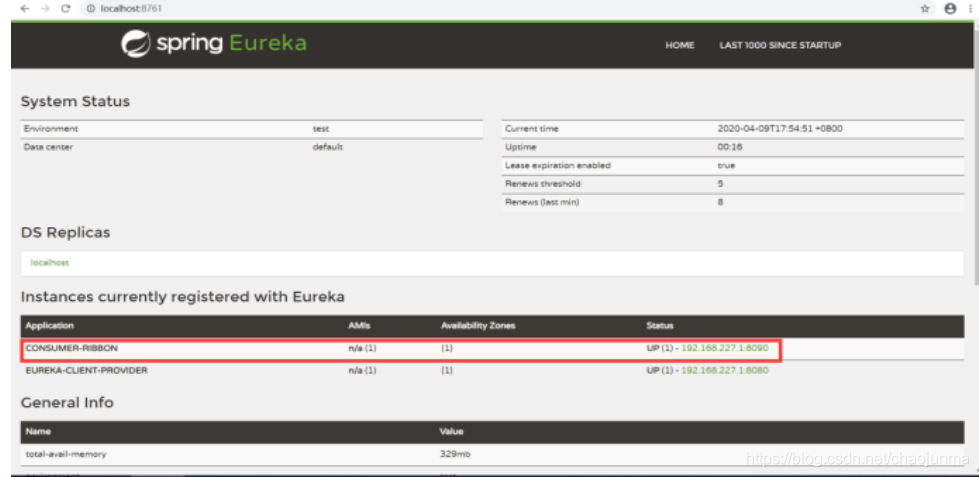
Task: Select the Renews (last min) label
Action: pyautogui.click(x=541, y=202)
